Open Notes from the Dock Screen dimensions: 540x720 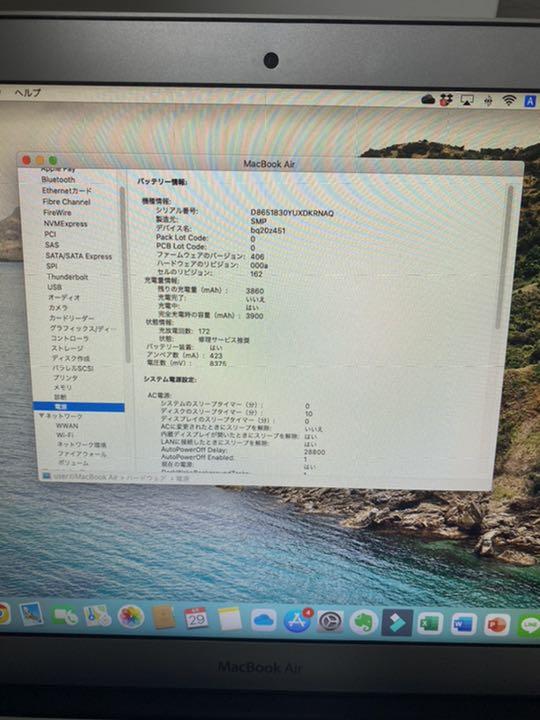(x=230, y=619)
